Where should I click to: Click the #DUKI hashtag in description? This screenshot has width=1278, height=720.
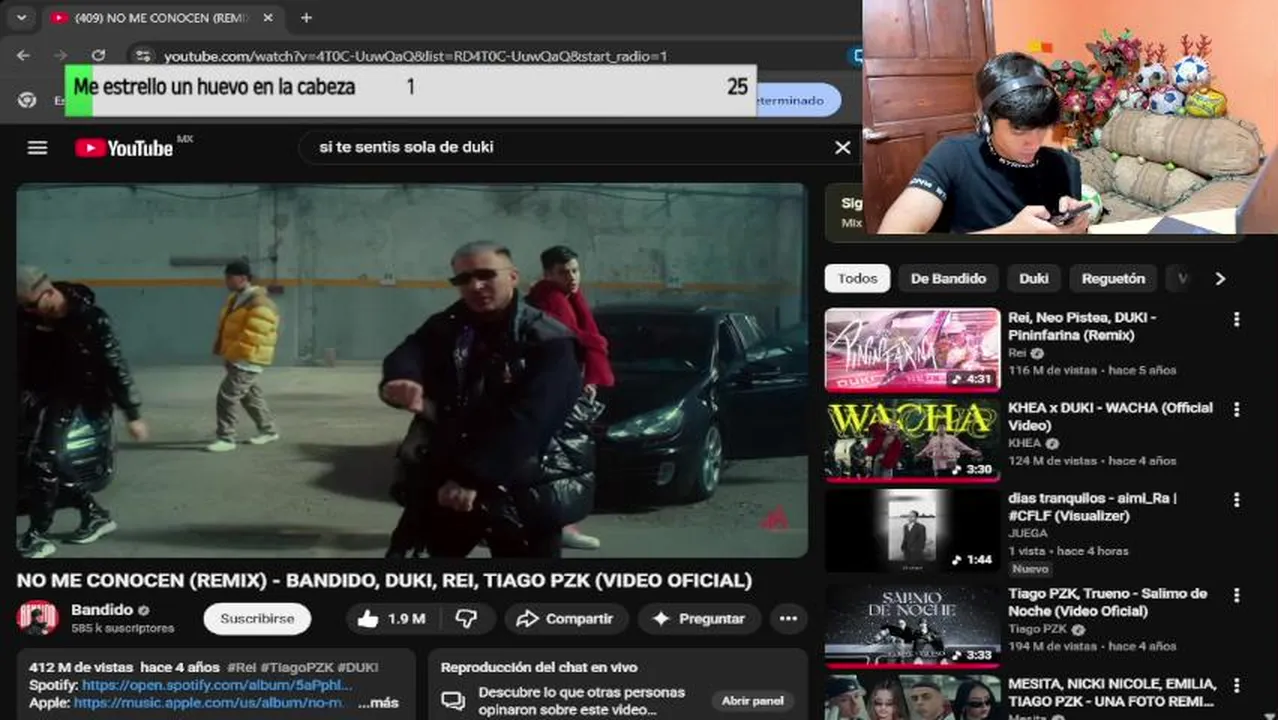[357, 667]
